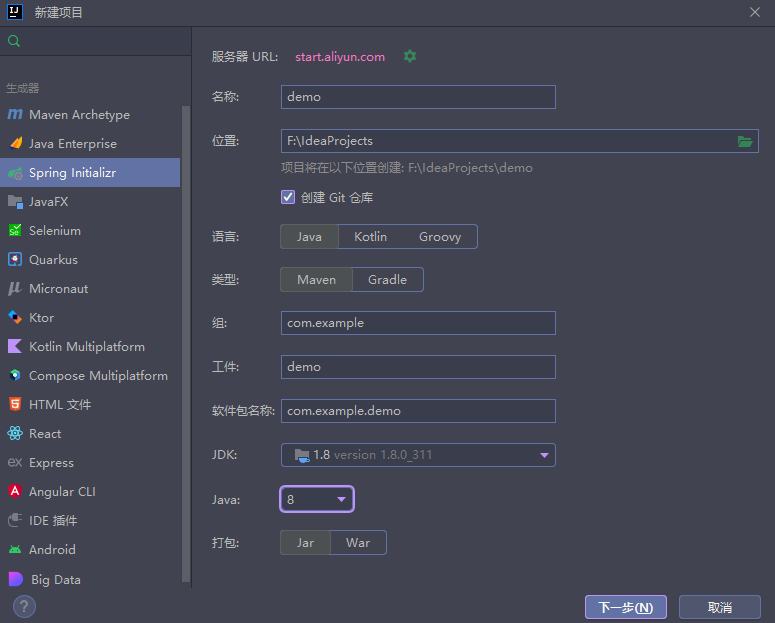Select Maven Archetype generator

[90, 115]
